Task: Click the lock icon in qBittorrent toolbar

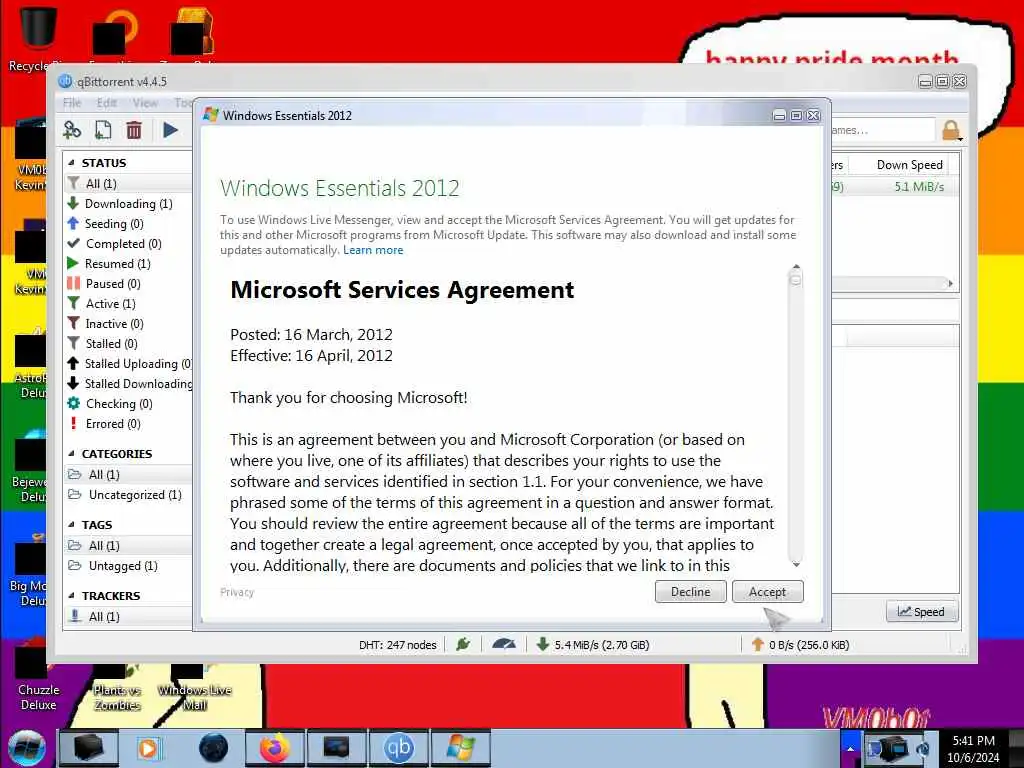Action: pyautogui.click(x=951, y=130)
